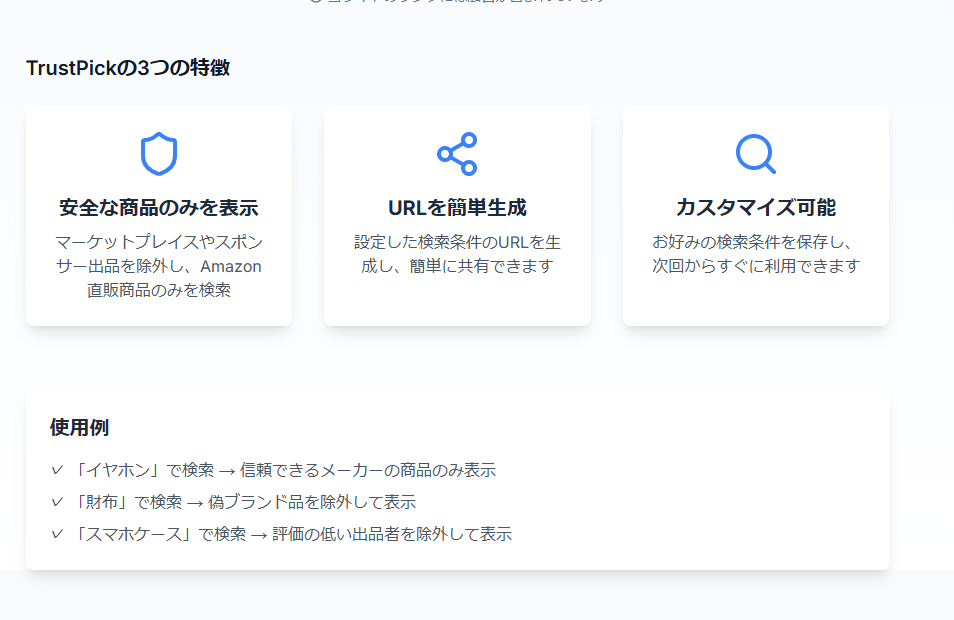Click the blue shield icon
The width and height of the screenshot is (954, 620).
158,154
